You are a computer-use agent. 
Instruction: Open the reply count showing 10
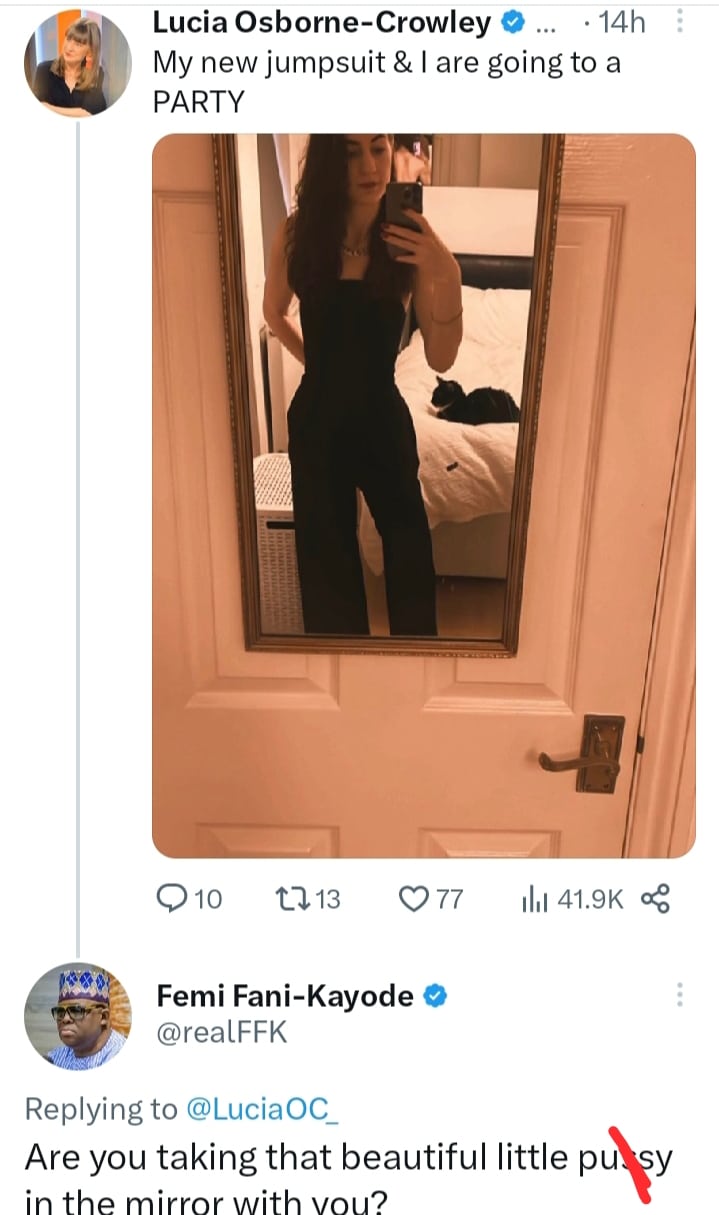pyautogui.click(x=207, y=899)
